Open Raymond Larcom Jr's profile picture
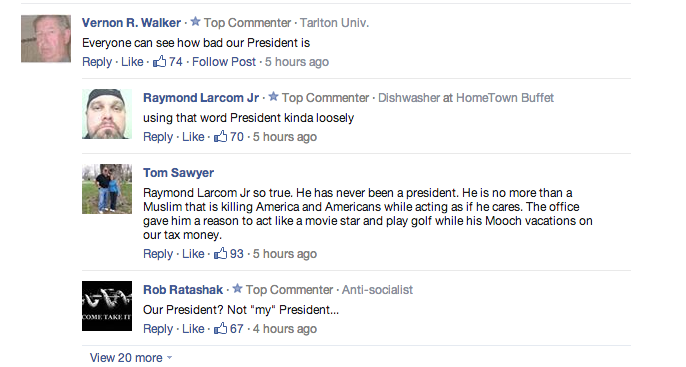This screenshot has width=686, height=367. 107,114
